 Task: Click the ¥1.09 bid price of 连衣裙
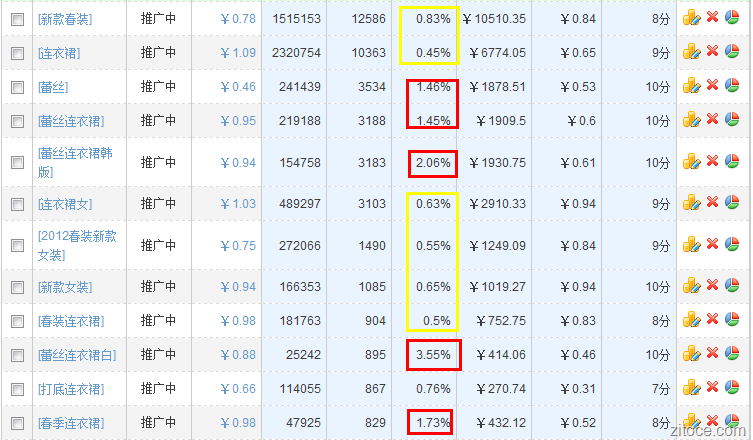click(x=237, y=52)
